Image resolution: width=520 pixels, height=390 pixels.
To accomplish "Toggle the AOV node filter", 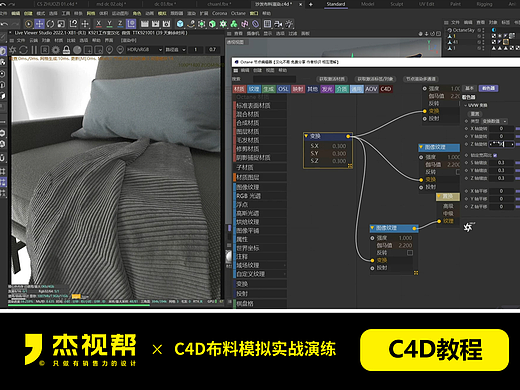I will [371, 89].
